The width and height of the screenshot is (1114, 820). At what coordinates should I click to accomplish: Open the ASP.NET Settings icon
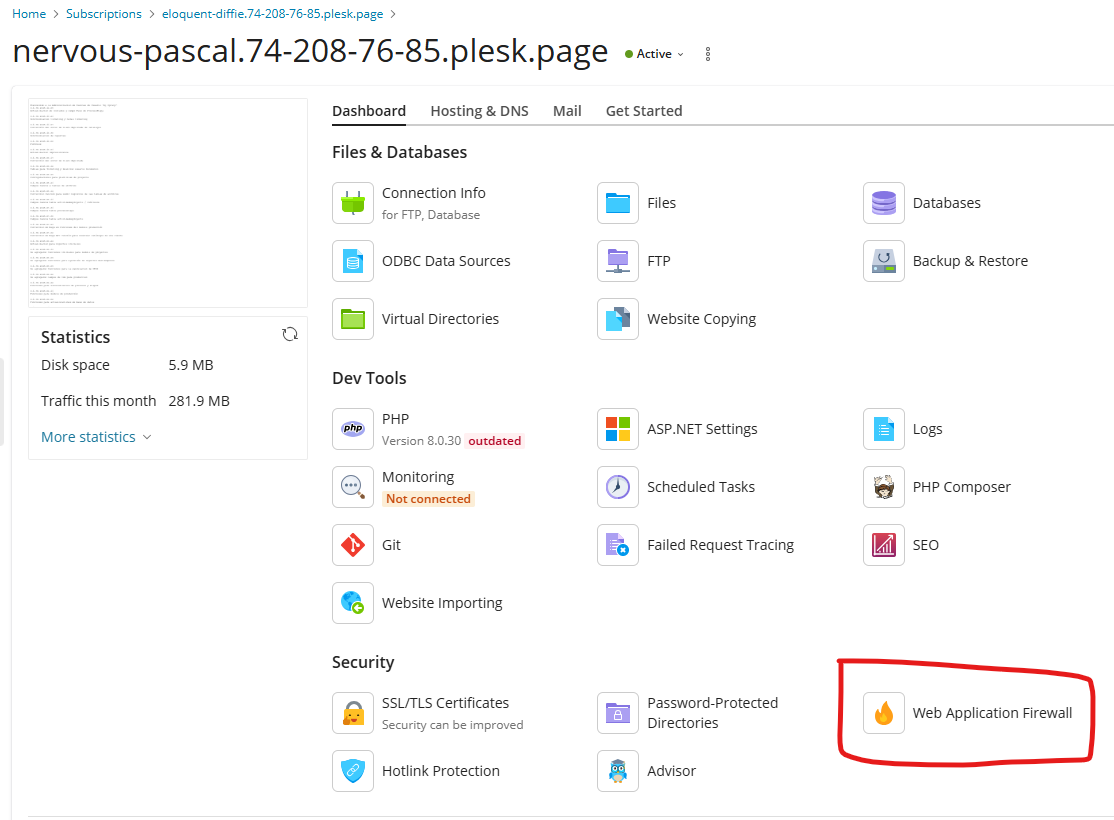coord(617,429)
